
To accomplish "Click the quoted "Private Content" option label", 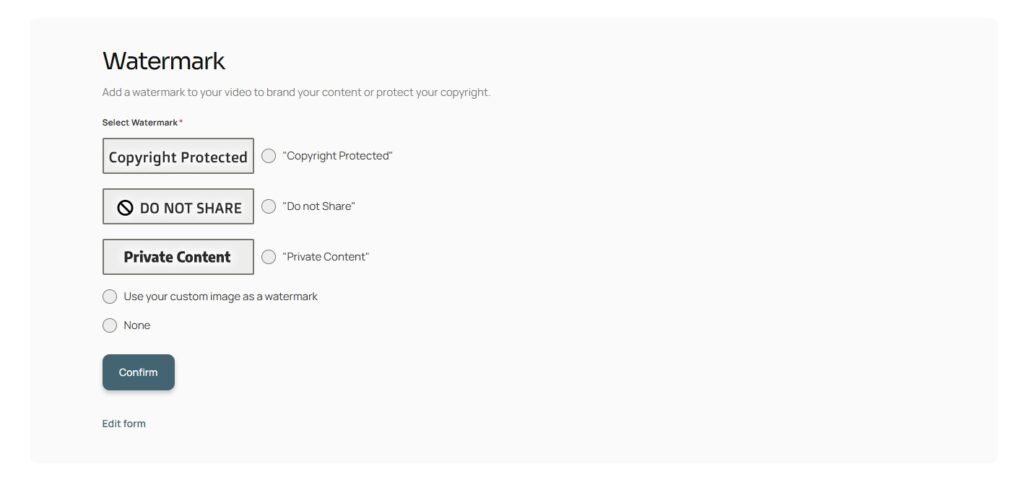I will [326, 257].
